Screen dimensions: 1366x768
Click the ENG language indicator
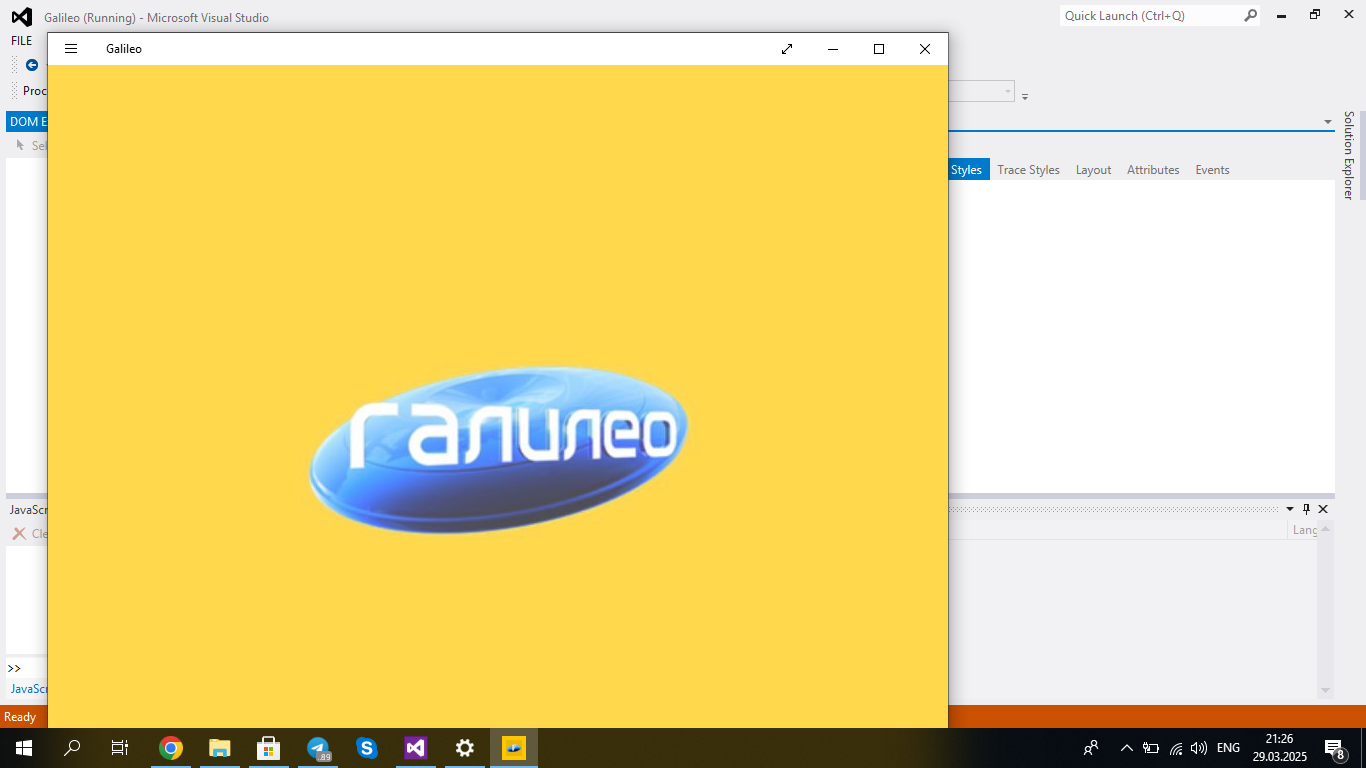[1228, 748]
